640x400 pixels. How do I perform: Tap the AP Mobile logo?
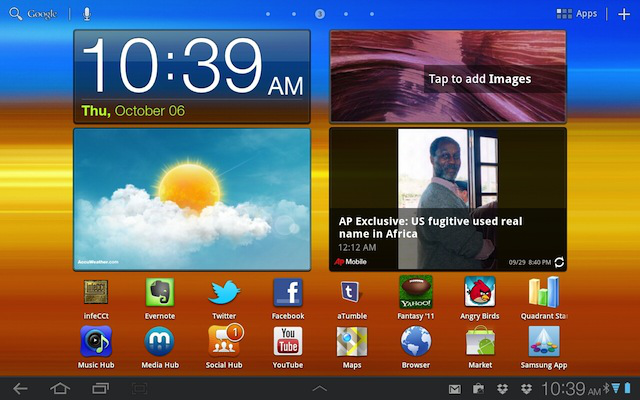[350, 262]
